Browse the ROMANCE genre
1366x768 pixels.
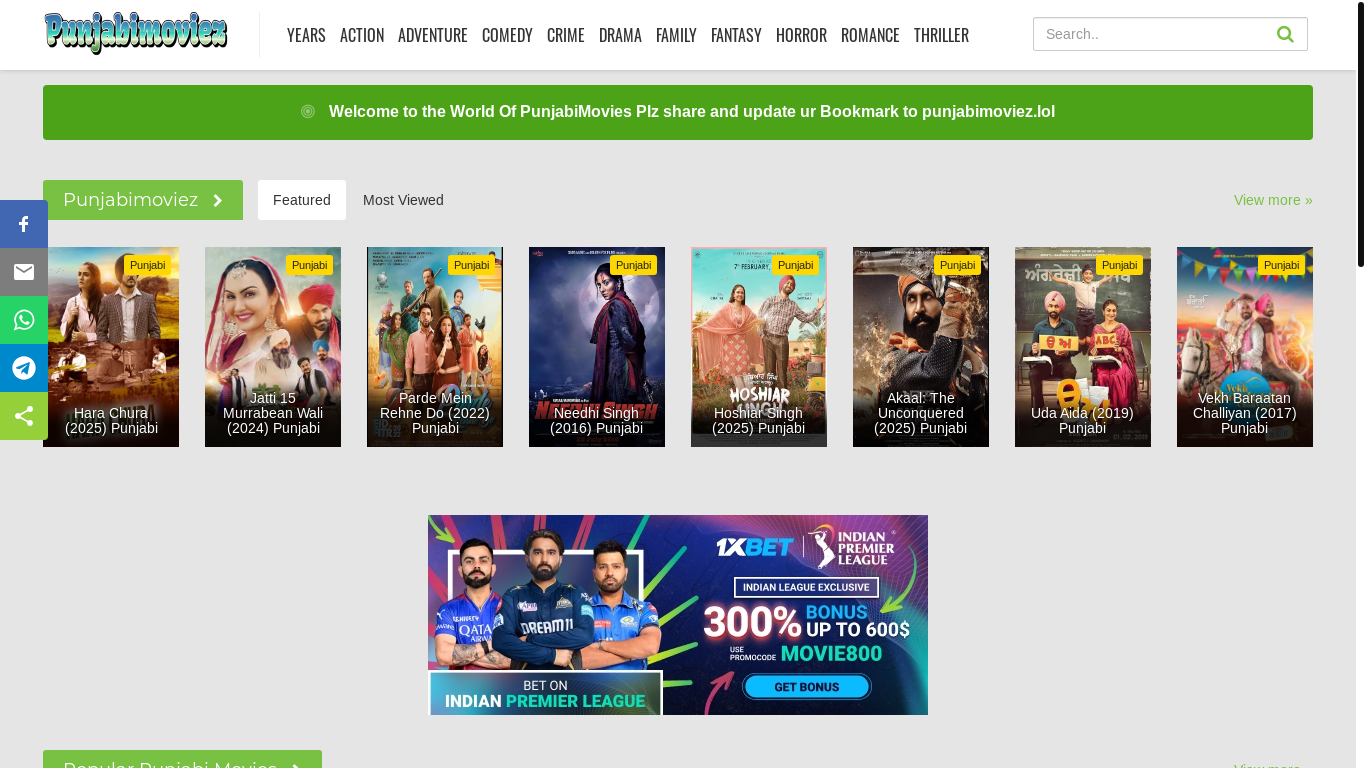870,35
